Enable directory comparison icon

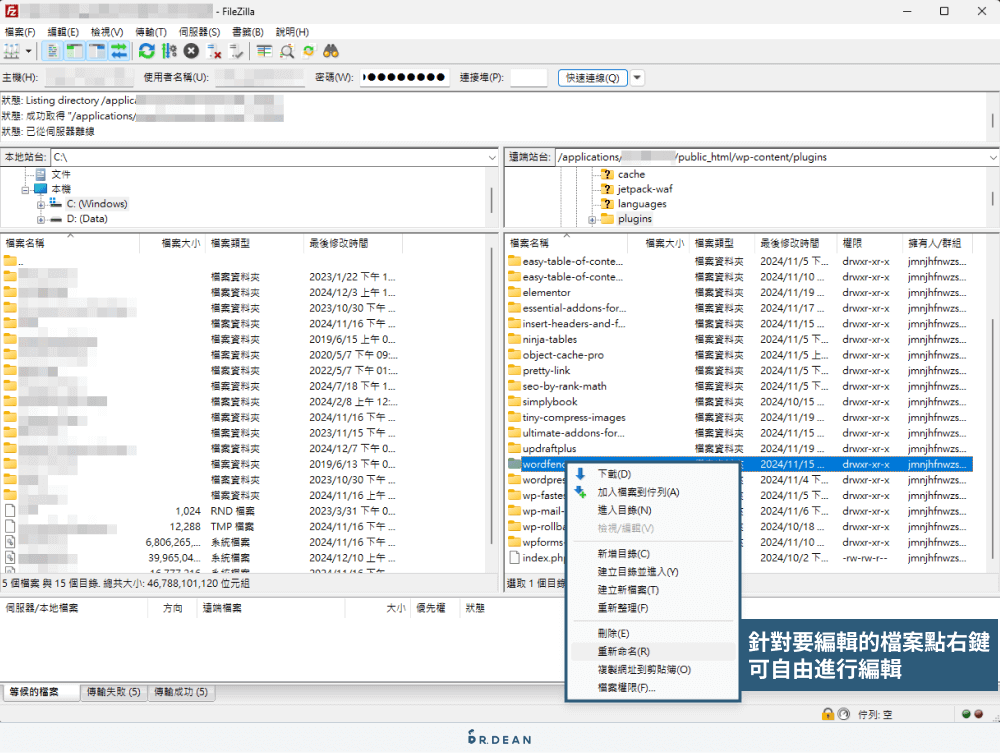tap(285, 51)
